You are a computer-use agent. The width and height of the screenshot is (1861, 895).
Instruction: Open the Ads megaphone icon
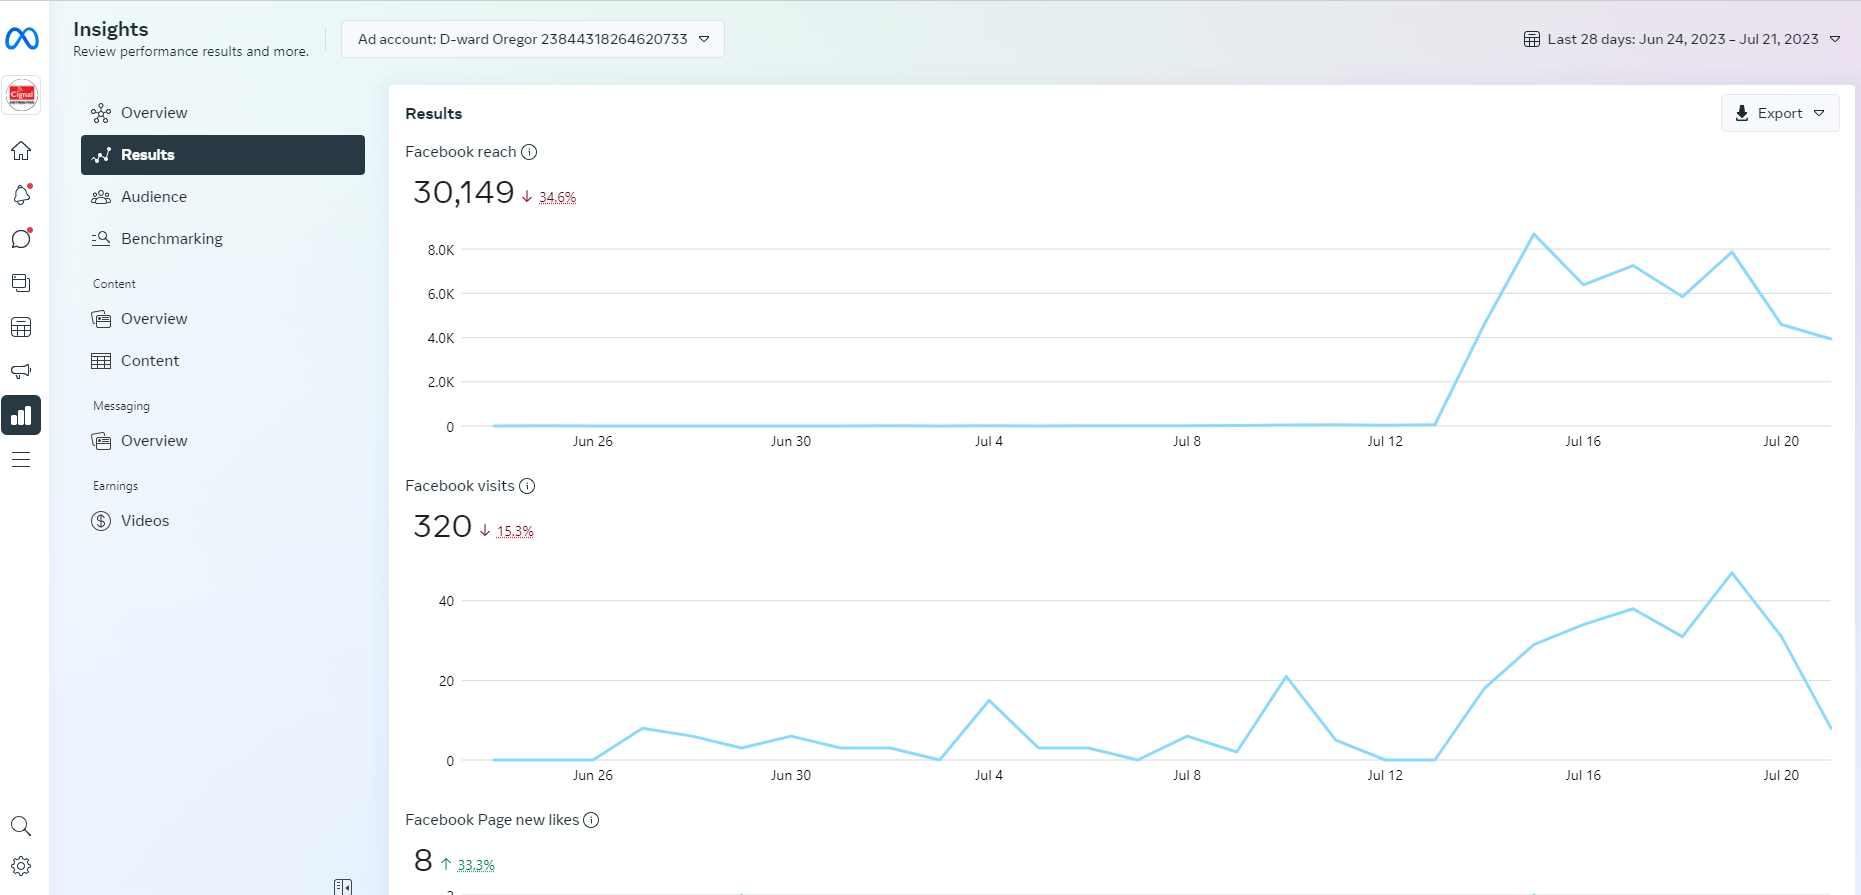[21, 371]
